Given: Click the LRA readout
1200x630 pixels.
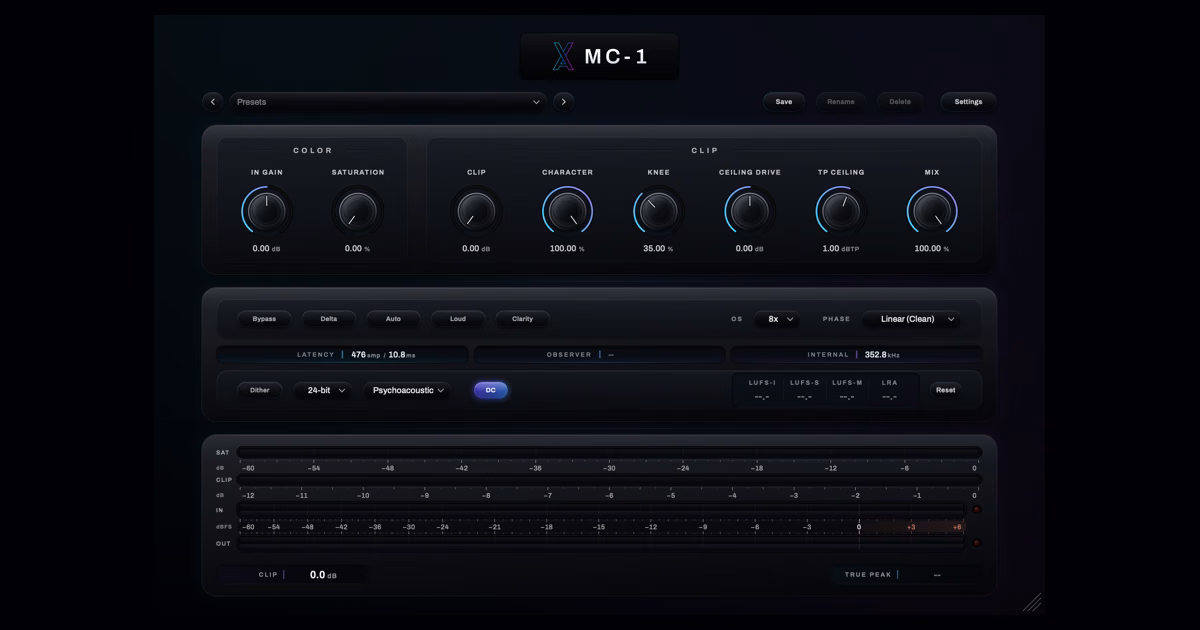Looking at the screenshot, I should tap(889, 390).
